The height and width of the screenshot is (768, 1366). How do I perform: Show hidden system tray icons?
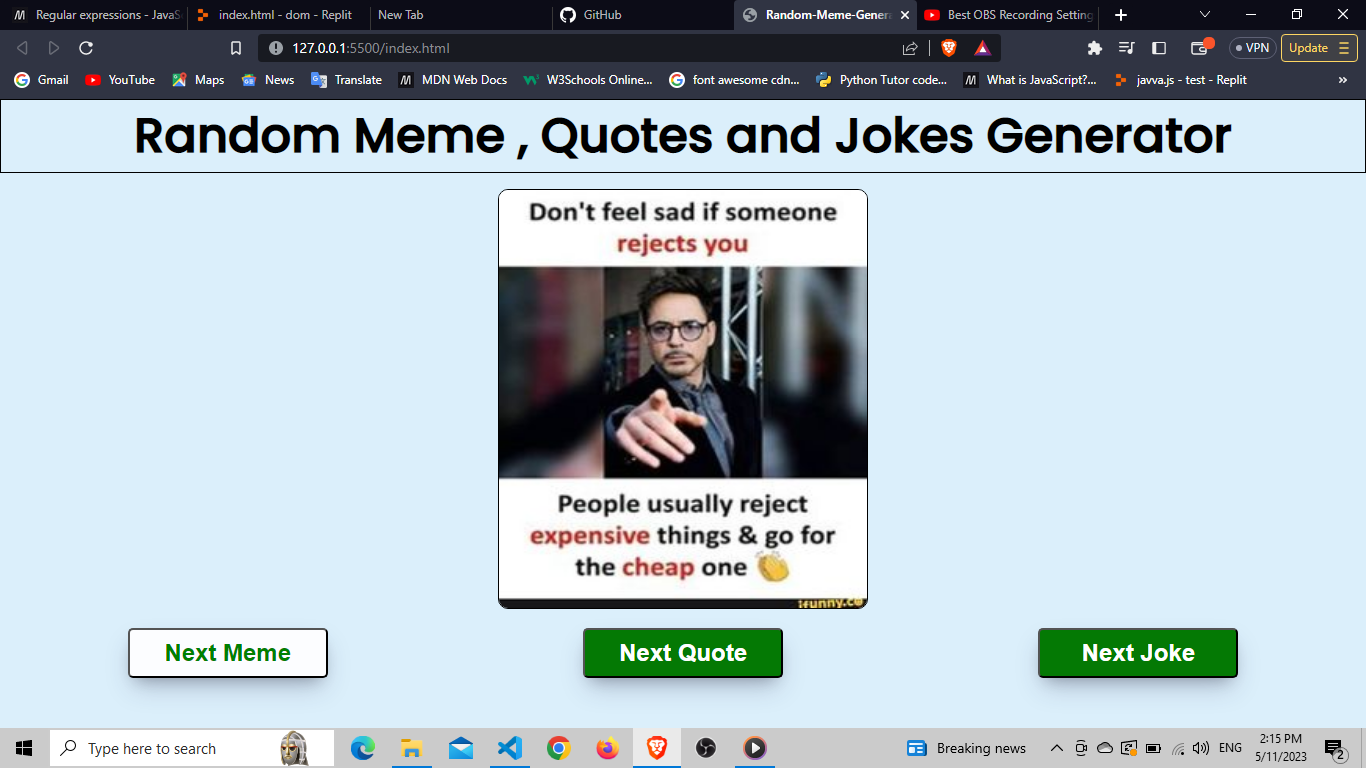(1056, 748)
